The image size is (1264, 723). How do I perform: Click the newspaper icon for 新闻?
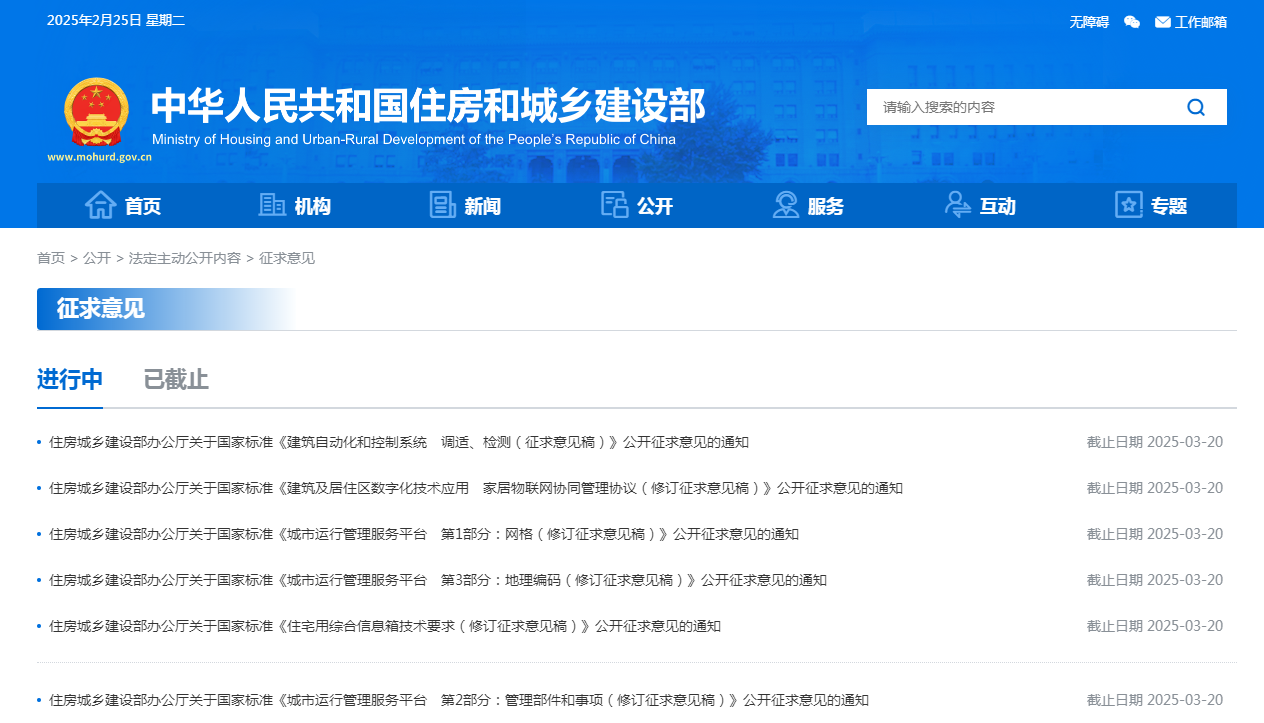click(x=442, y=205)
